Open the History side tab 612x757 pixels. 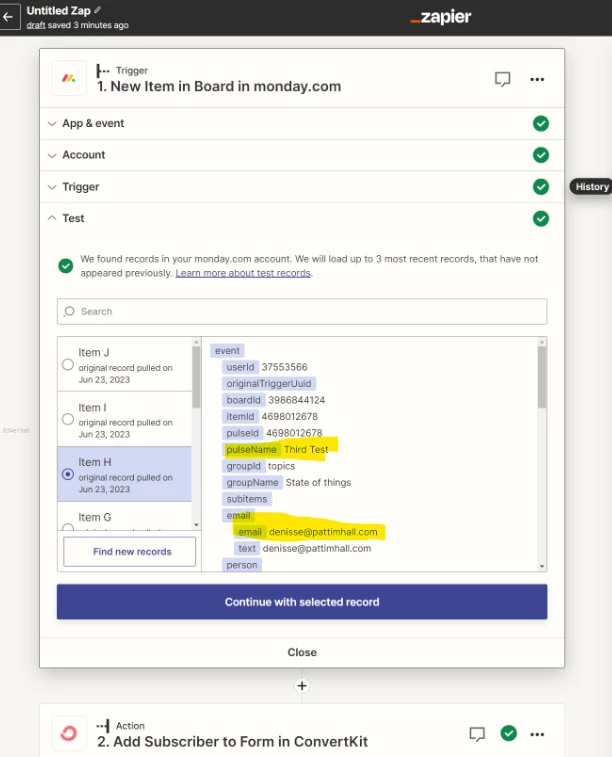pos(591,186)
